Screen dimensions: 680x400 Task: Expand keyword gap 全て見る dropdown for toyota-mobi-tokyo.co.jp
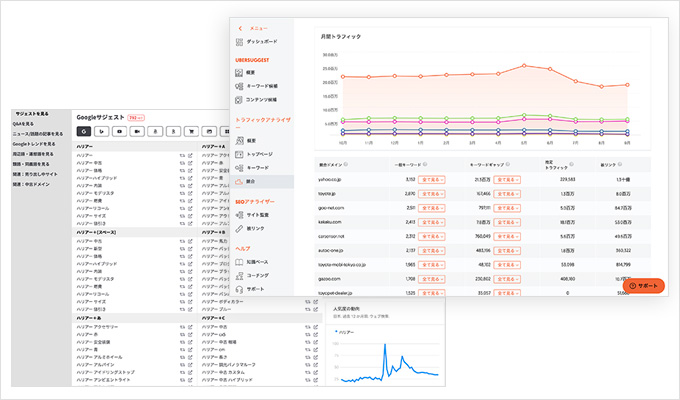[507, 265]
